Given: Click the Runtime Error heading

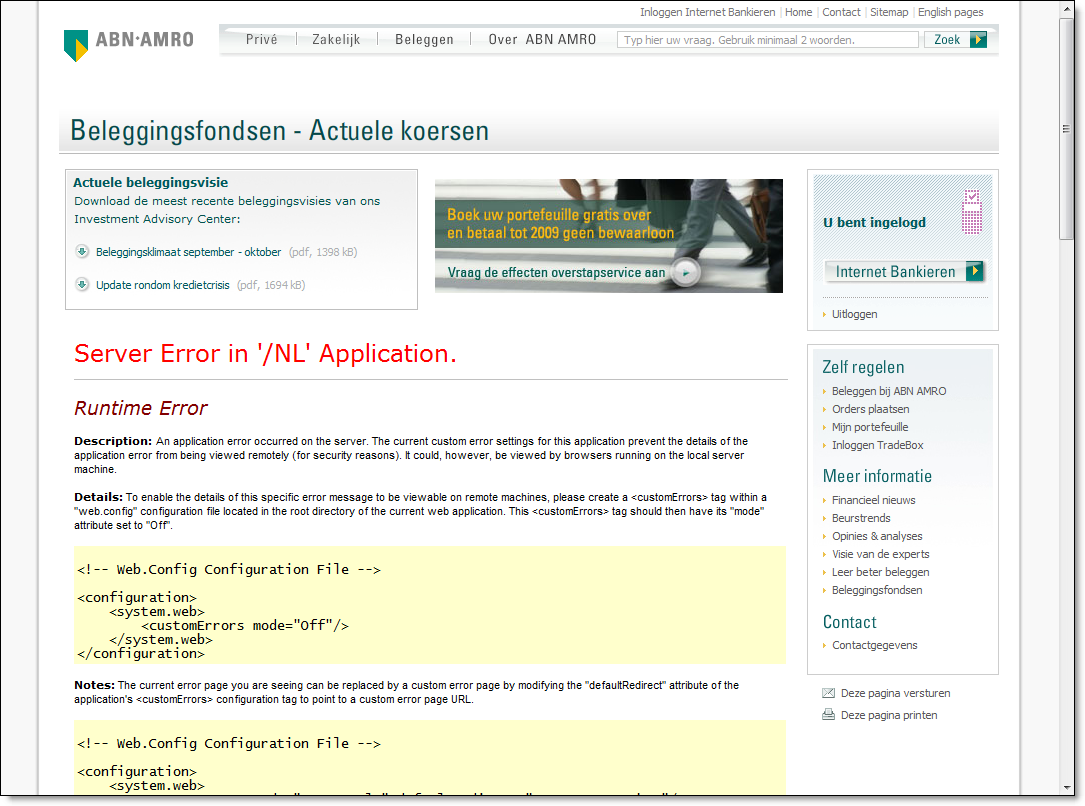Looking at the screenshot, I should (140, 408).
